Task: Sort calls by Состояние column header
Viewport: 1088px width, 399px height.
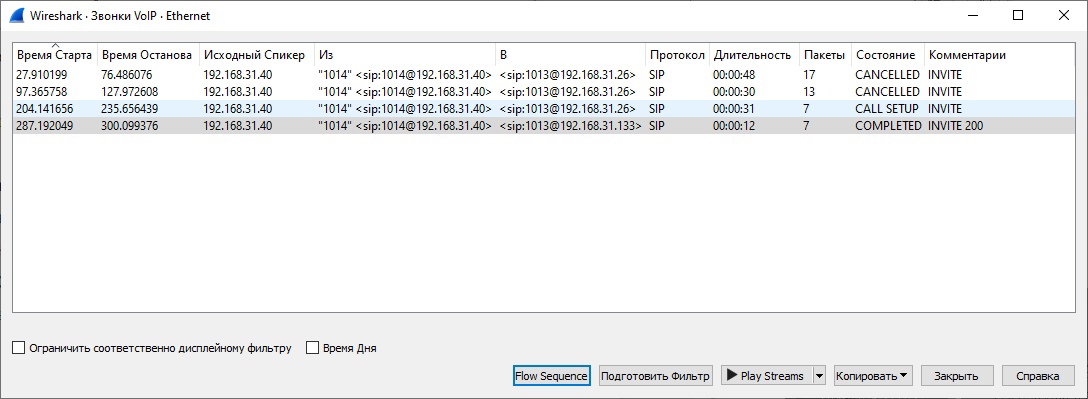Action: [887, 55]
